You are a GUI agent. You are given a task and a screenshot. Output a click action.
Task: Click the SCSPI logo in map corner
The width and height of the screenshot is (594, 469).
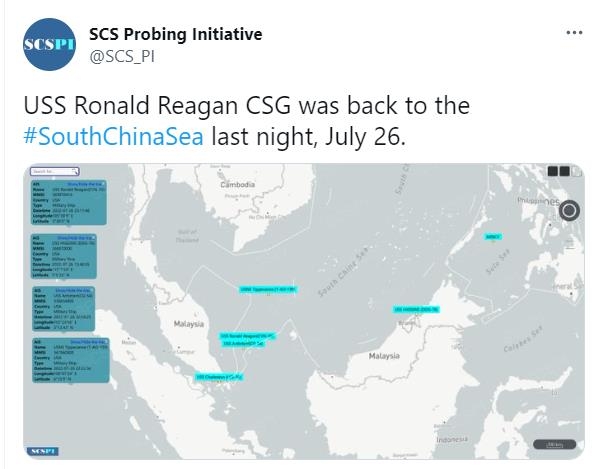coord(43,451)
